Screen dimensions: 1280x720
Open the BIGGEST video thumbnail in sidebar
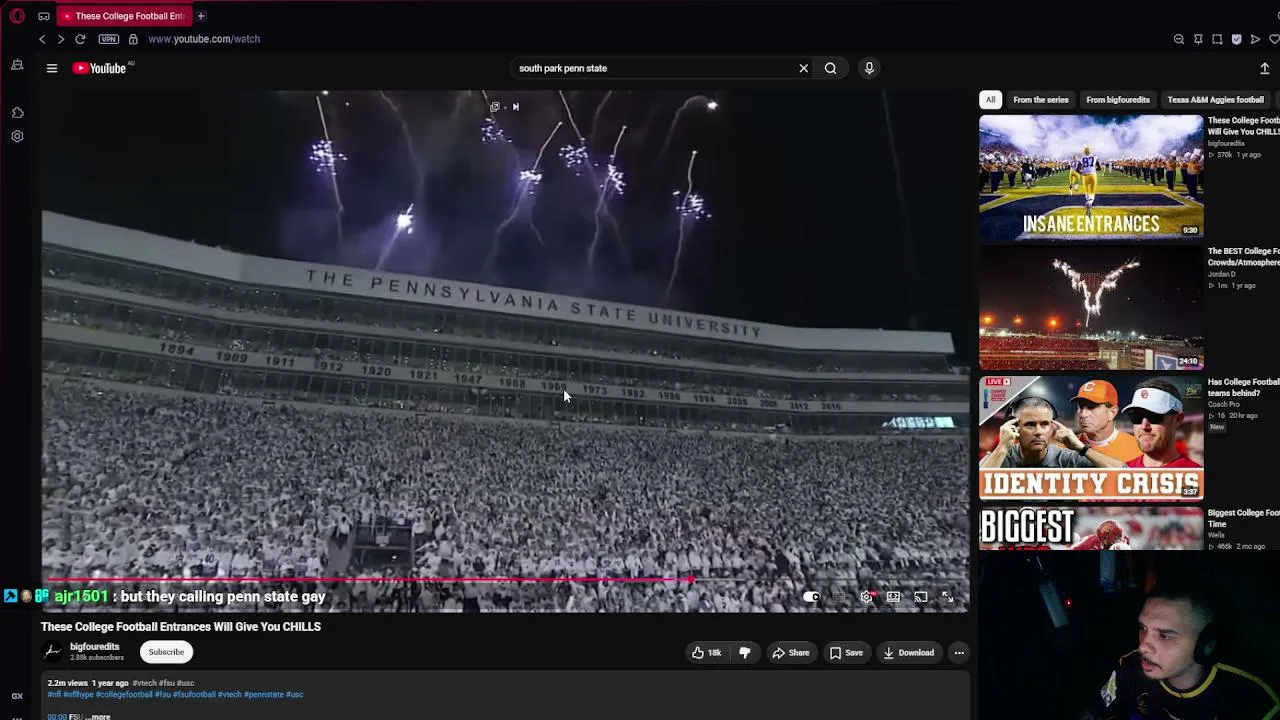[1091, 529]
